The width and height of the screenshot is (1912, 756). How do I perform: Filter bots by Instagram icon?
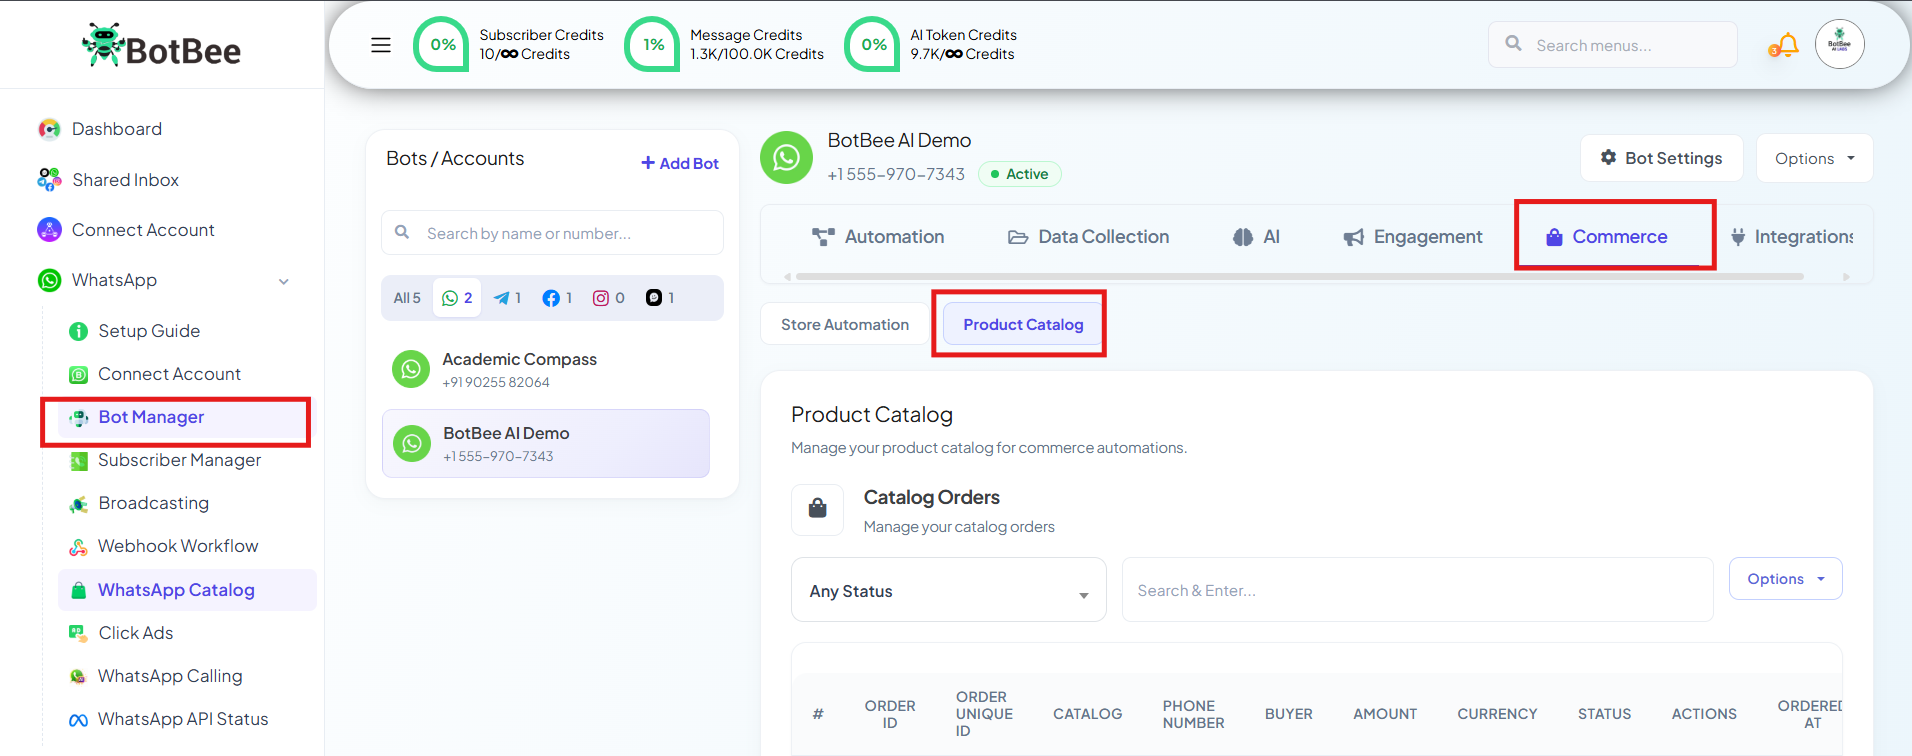click(x=601, y=298)
